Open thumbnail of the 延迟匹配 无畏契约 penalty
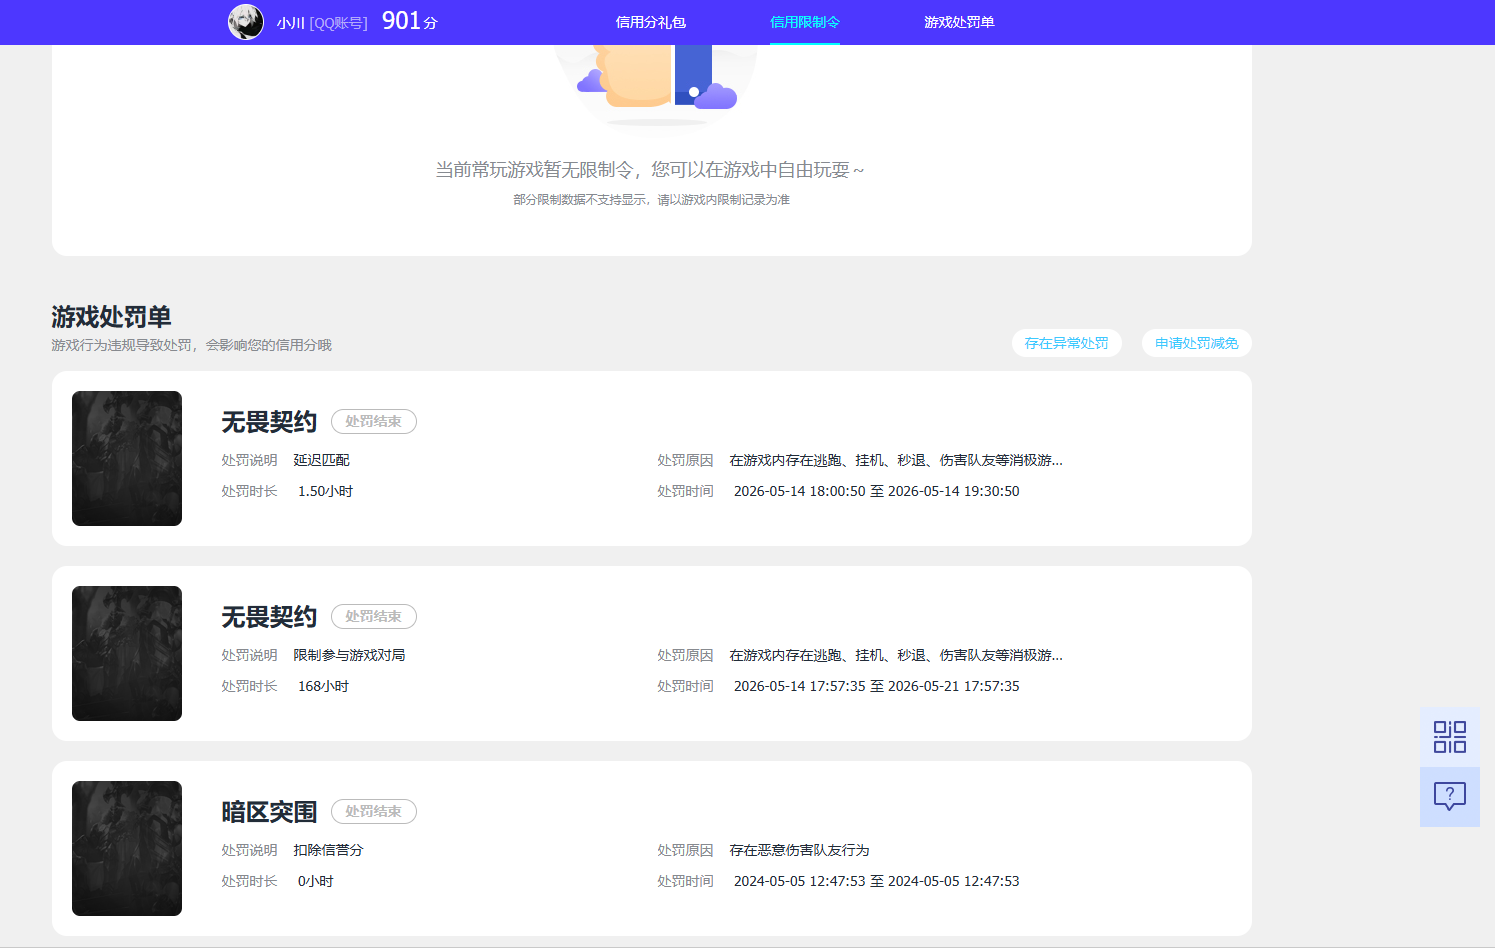 (x=127, y=458)
